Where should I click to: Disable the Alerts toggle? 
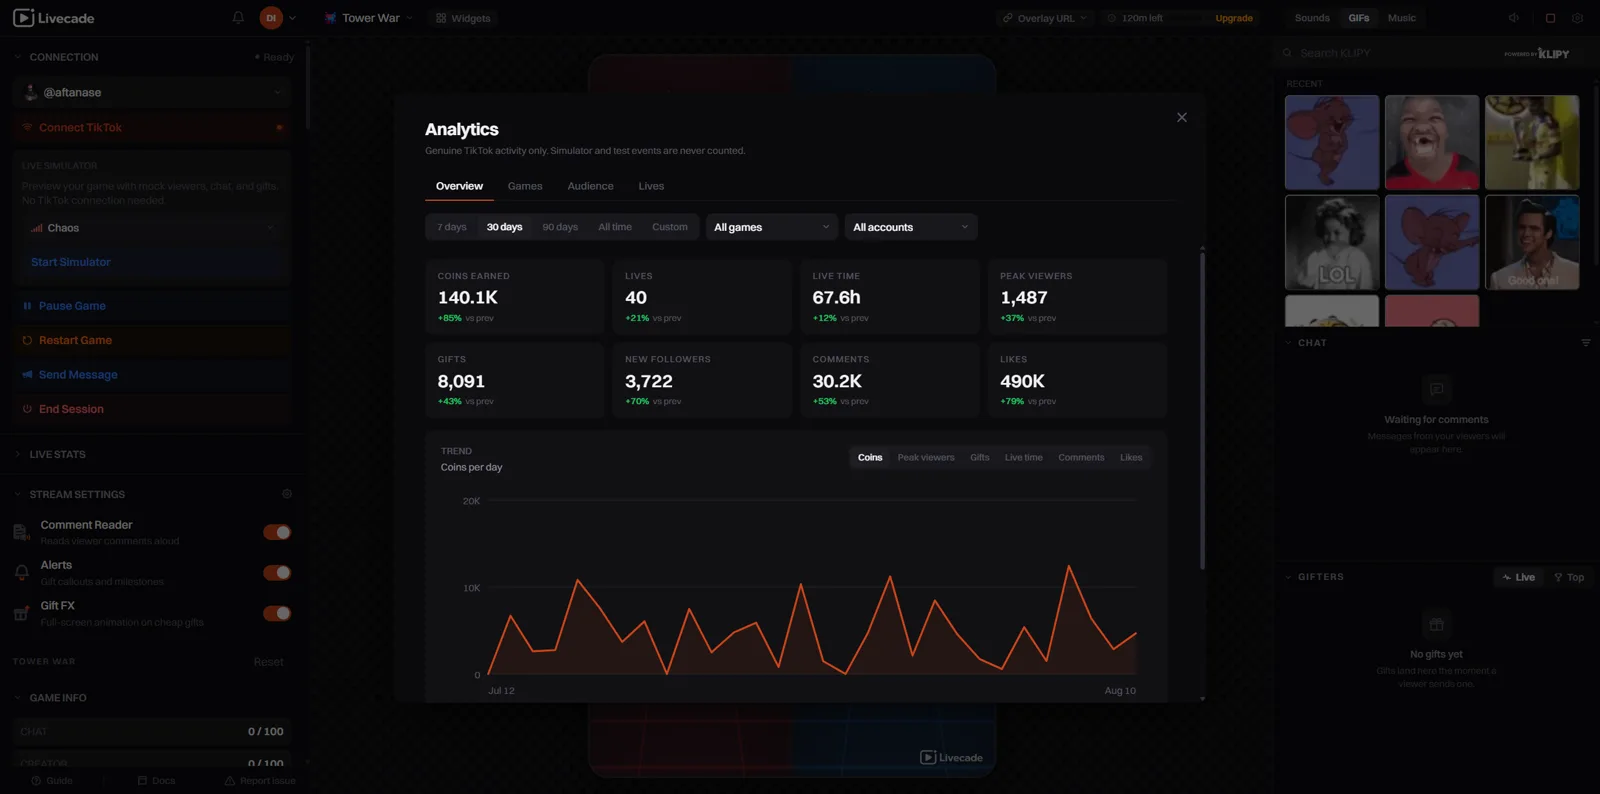277,573
